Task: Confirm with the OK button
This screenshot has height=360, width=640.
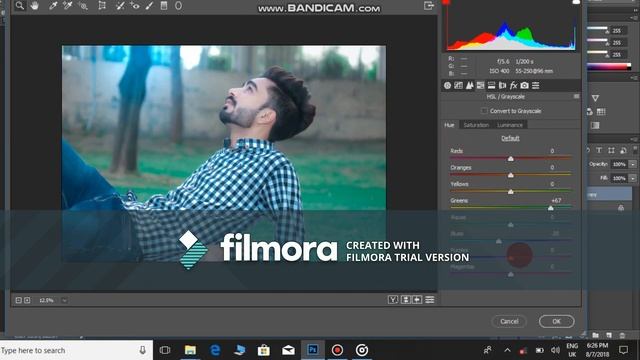Action: coord(557,322)
